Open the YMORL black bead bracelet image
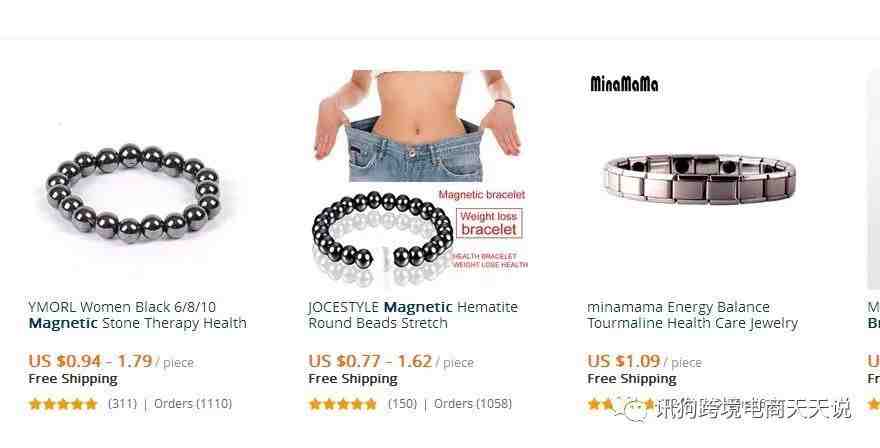 click(134, 193)
